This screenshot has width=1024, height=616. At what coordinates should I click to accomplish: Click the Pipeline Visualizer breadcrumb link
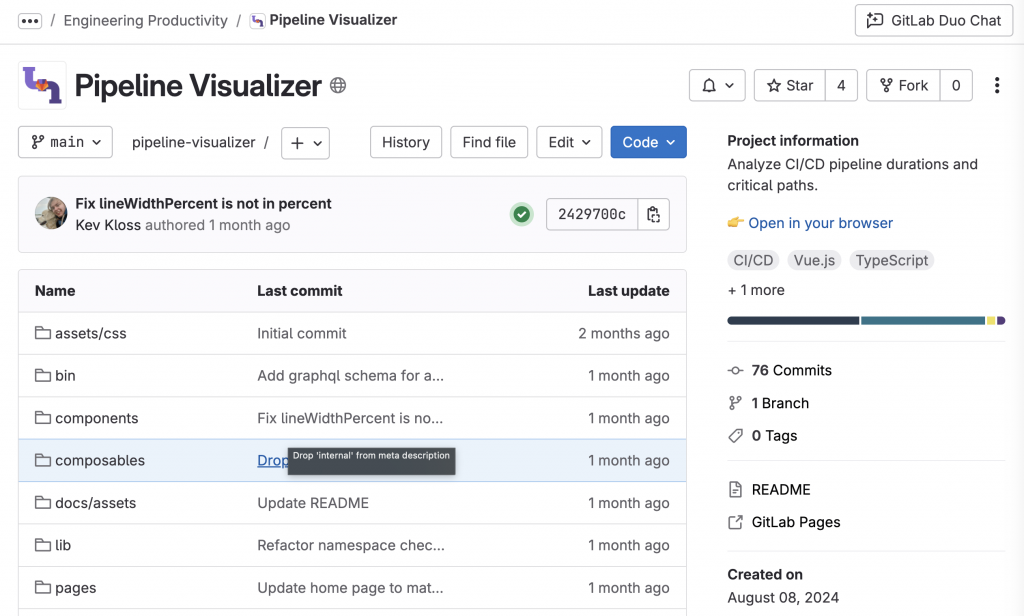(333, 20)
